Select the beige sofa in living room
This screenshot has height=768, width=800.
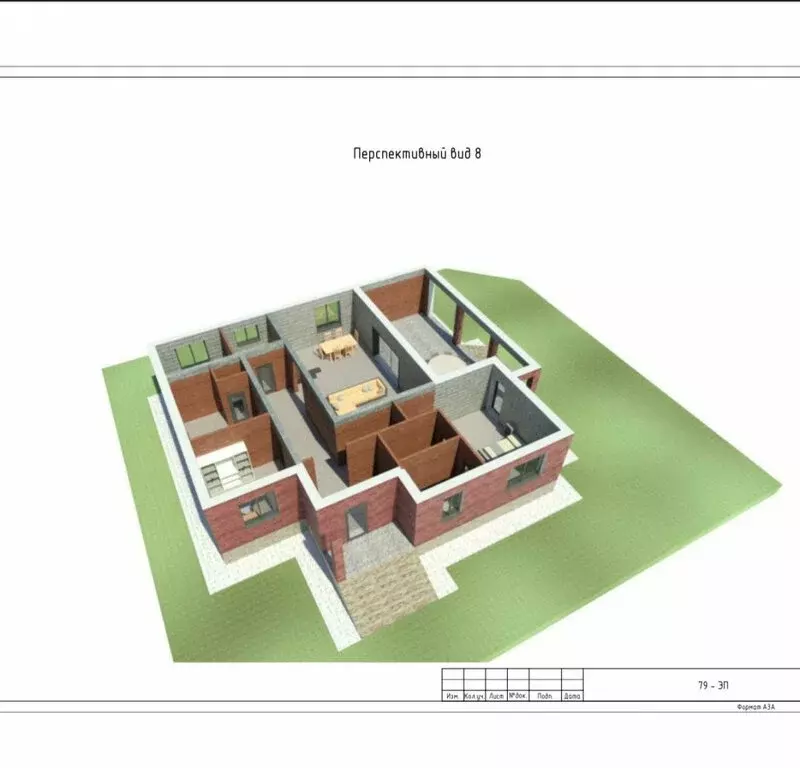pos(356,394)
